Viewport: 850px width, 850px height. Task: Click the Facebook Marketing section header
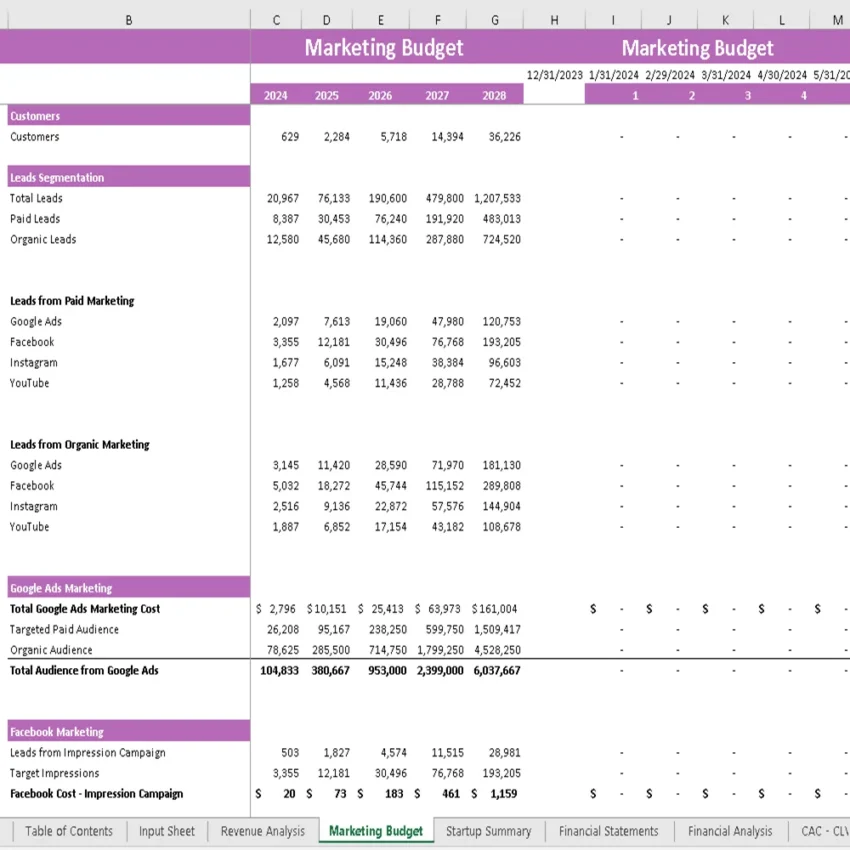pos(55,731)
